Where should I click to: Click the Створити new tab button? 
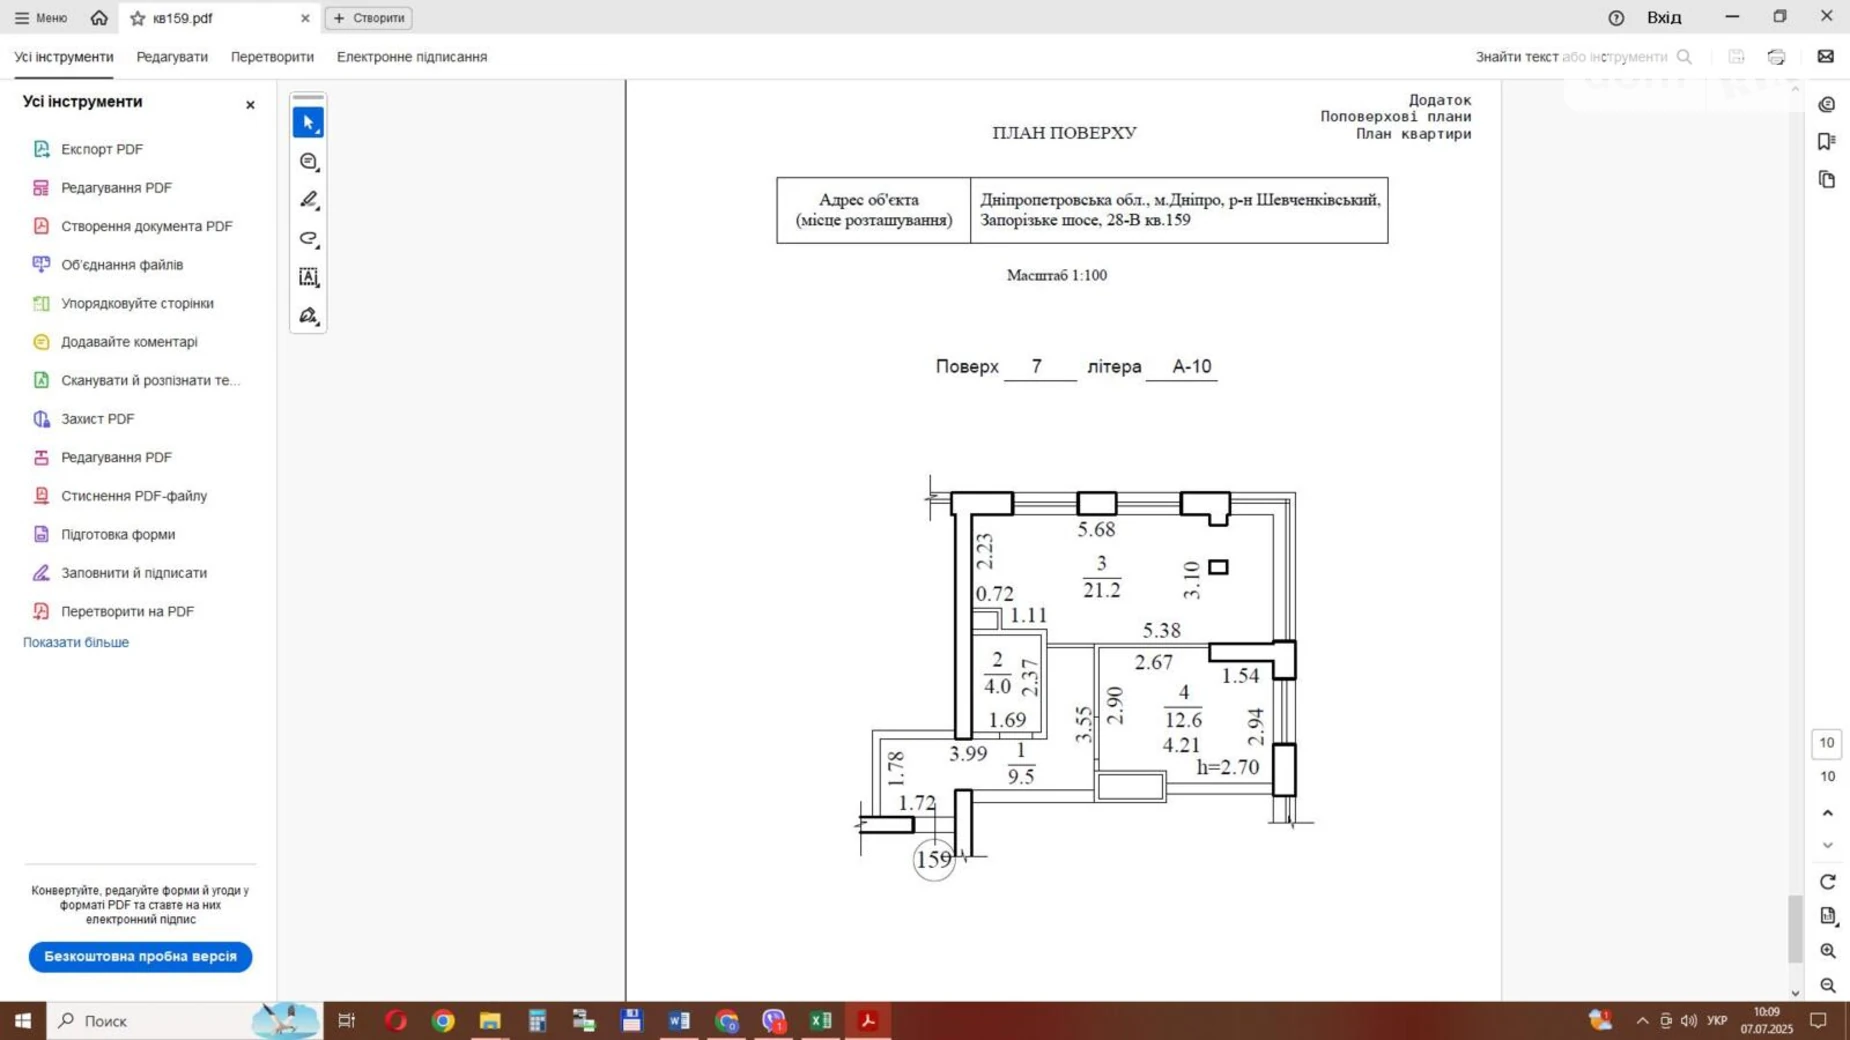(x=369, y=18)
